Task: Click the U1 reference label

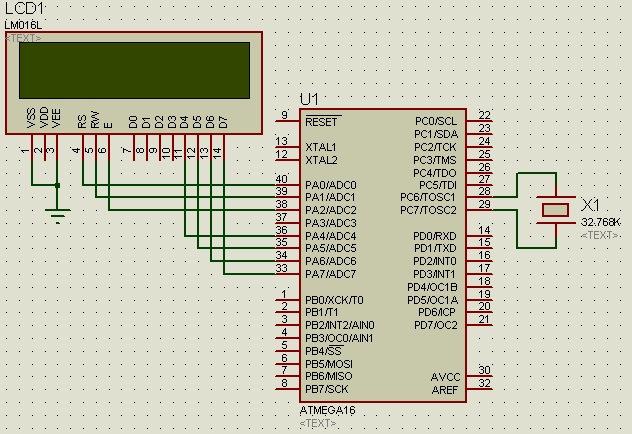Action: pos(309,98)
